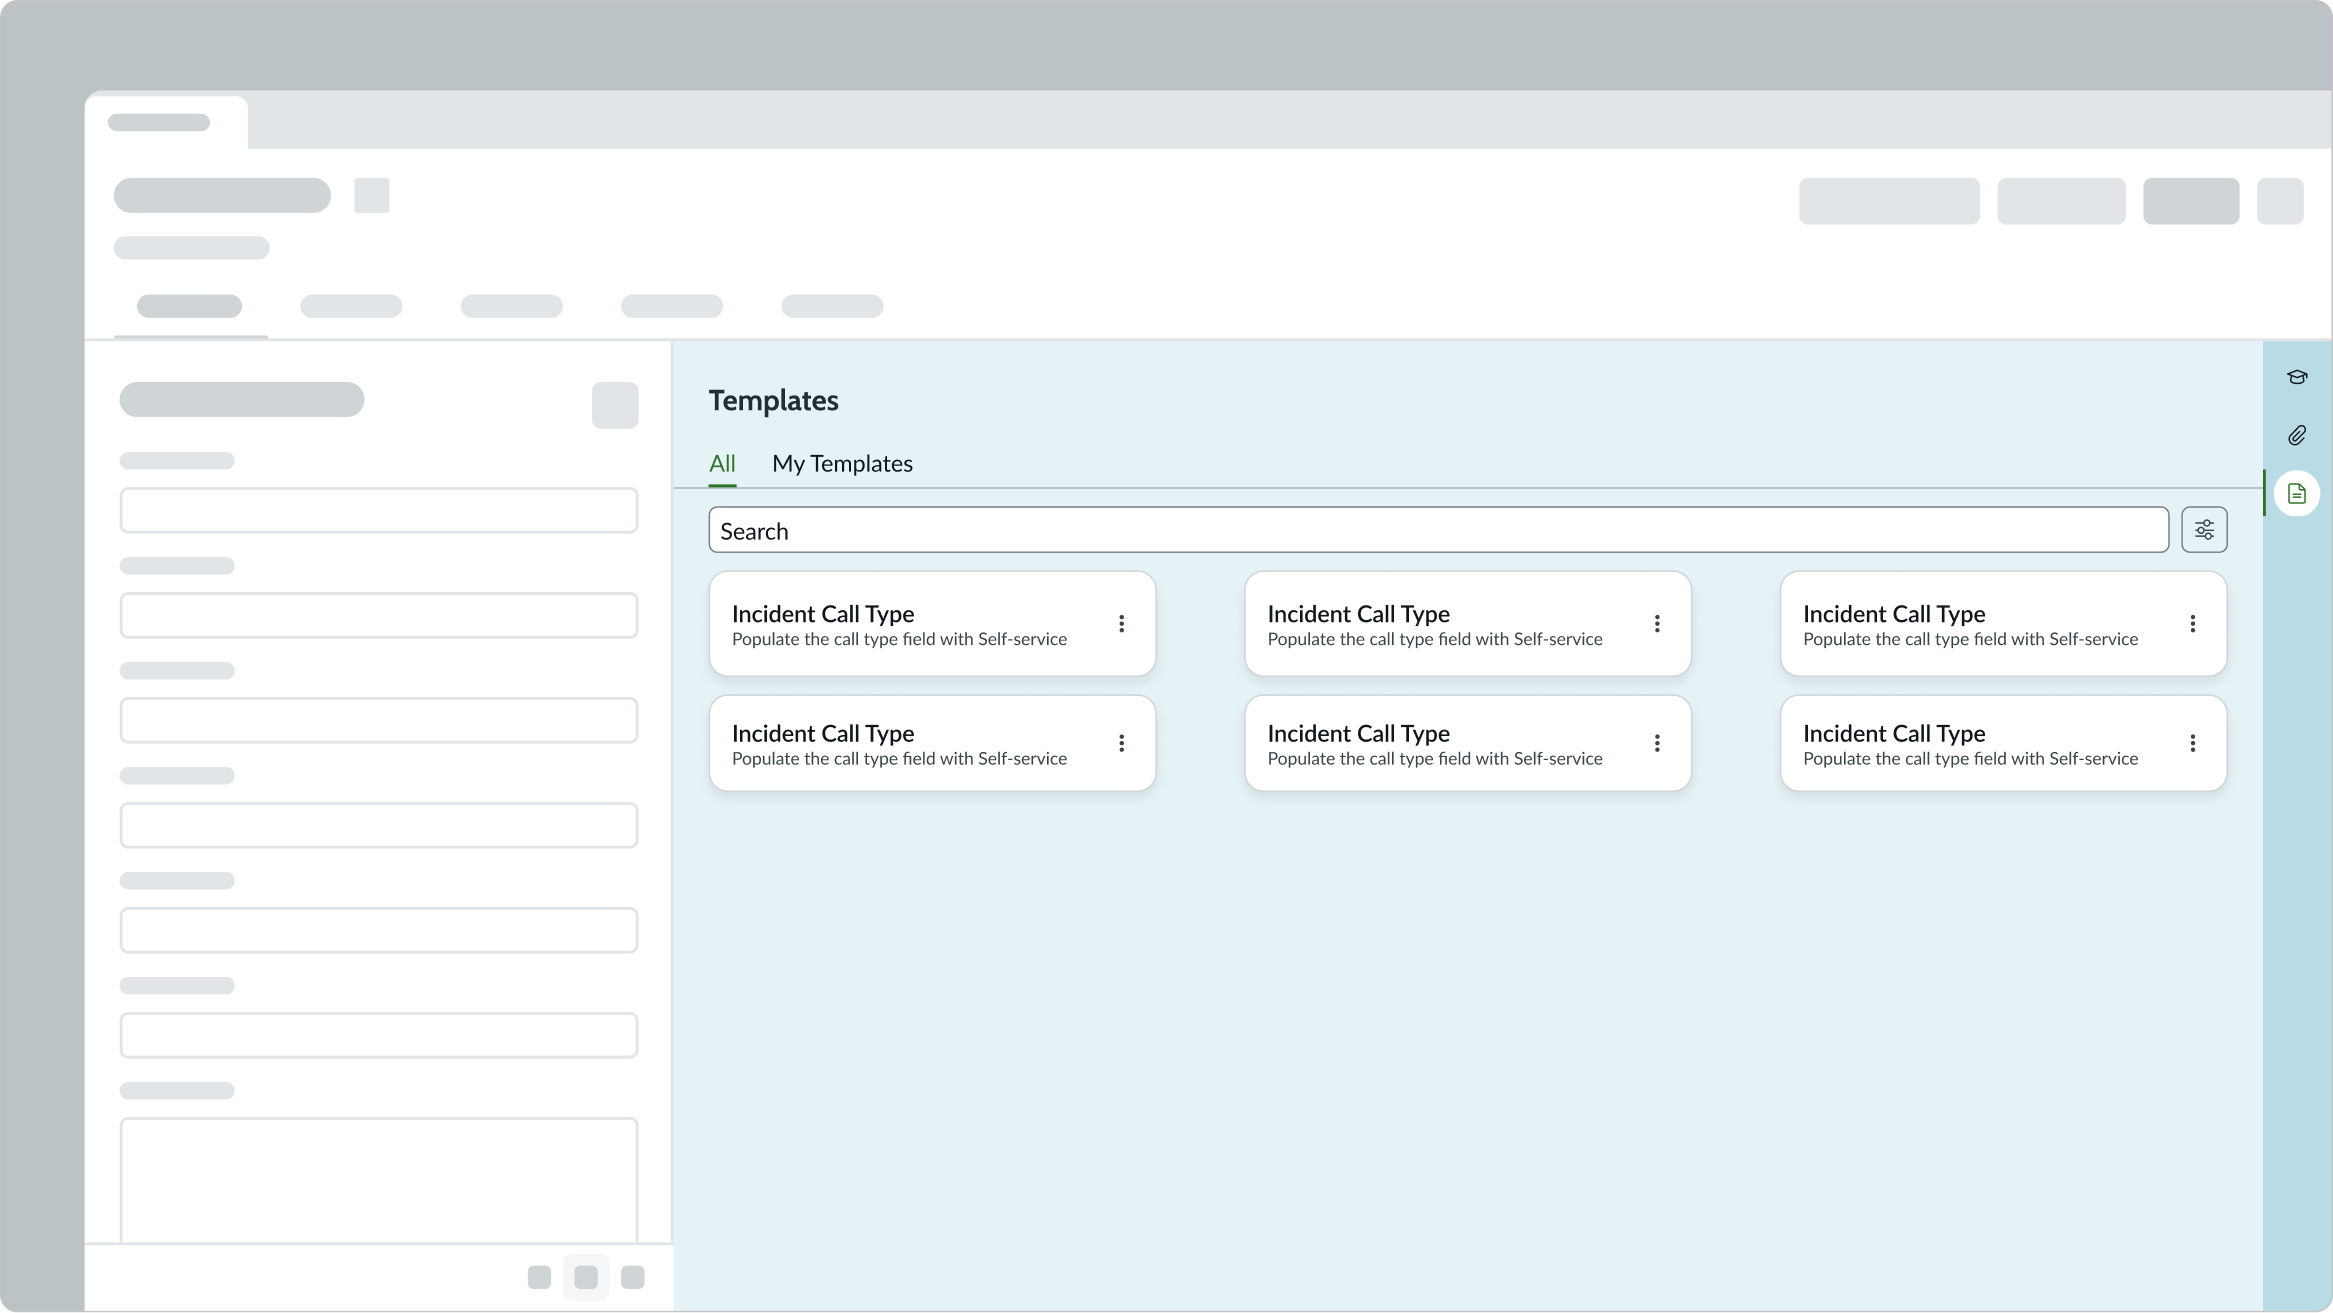Open the attachments paperclip panel

[2297, 434]
